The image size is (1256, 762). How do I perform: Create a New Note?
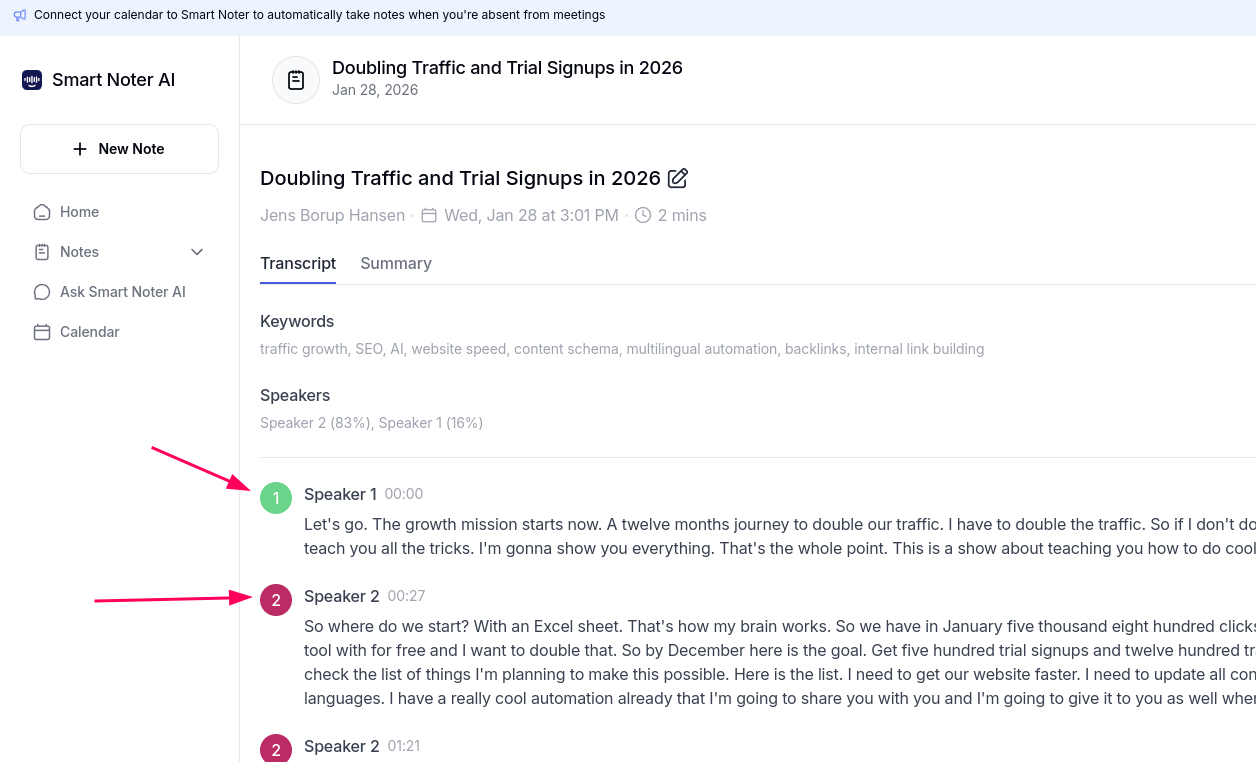point(119,149)
